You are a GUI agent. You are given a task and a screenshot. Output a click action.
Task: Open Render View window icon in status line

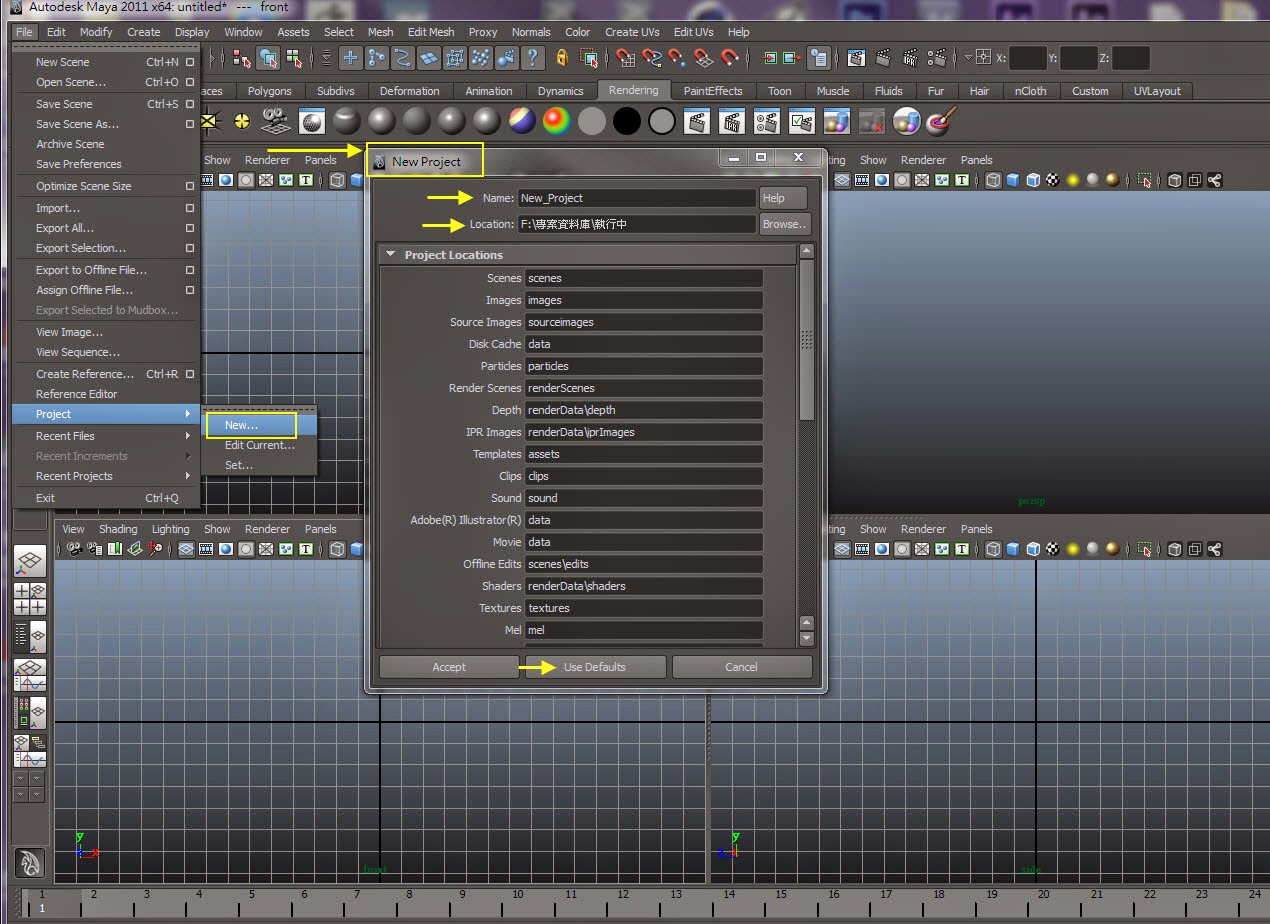coord(856,58)
